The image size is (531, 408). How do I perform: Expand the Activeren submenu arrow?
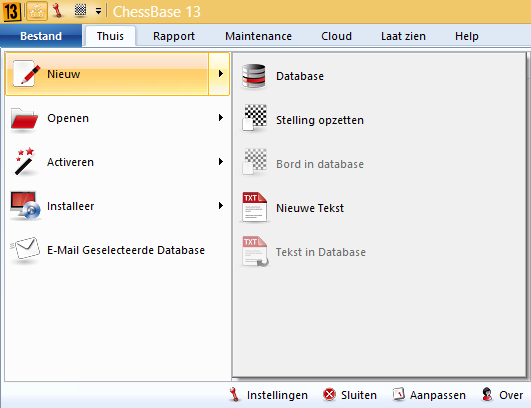(x=221, y=162)
